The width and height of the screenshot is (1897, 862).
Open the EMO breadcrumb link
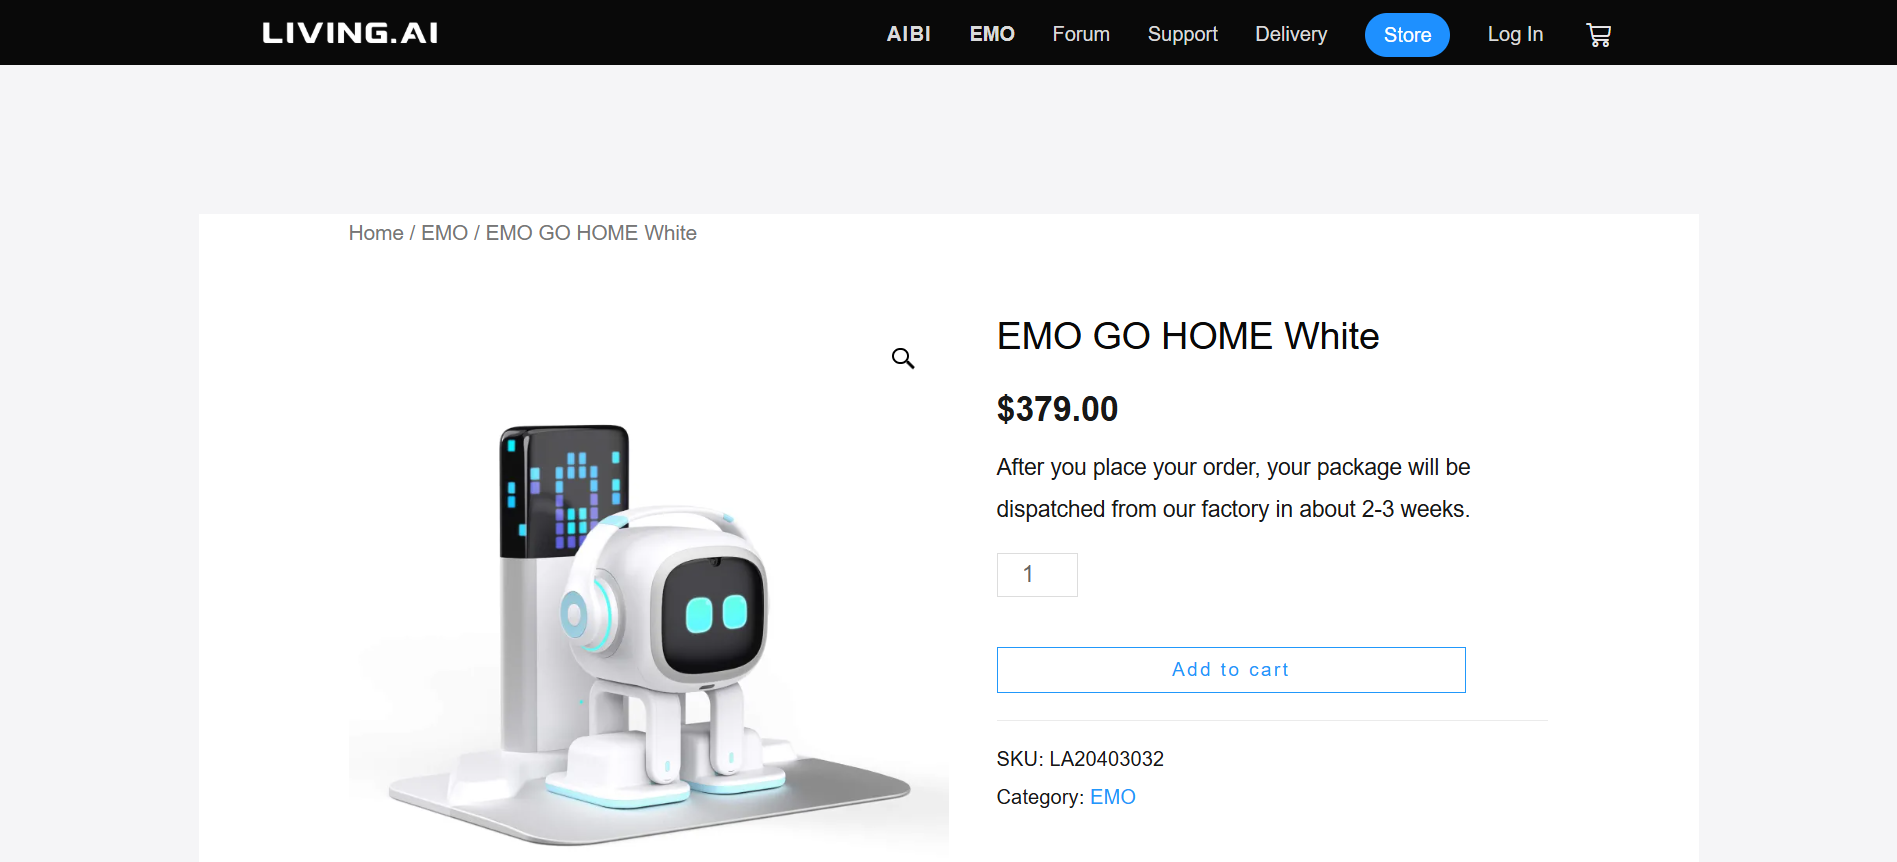tap(444, 233)
